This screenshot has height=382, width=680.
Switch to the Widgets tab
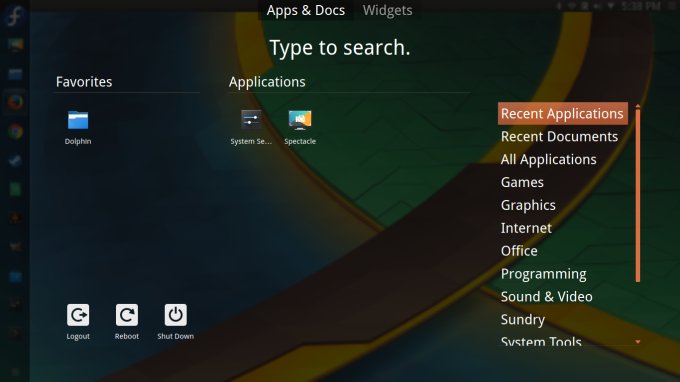coord(387,10)
